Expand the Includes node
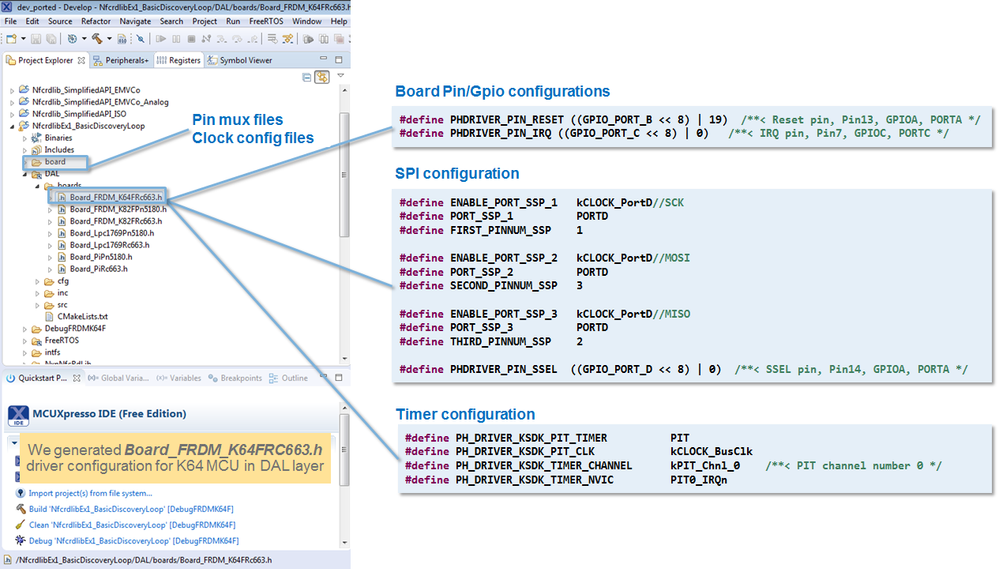 (24, 150)
